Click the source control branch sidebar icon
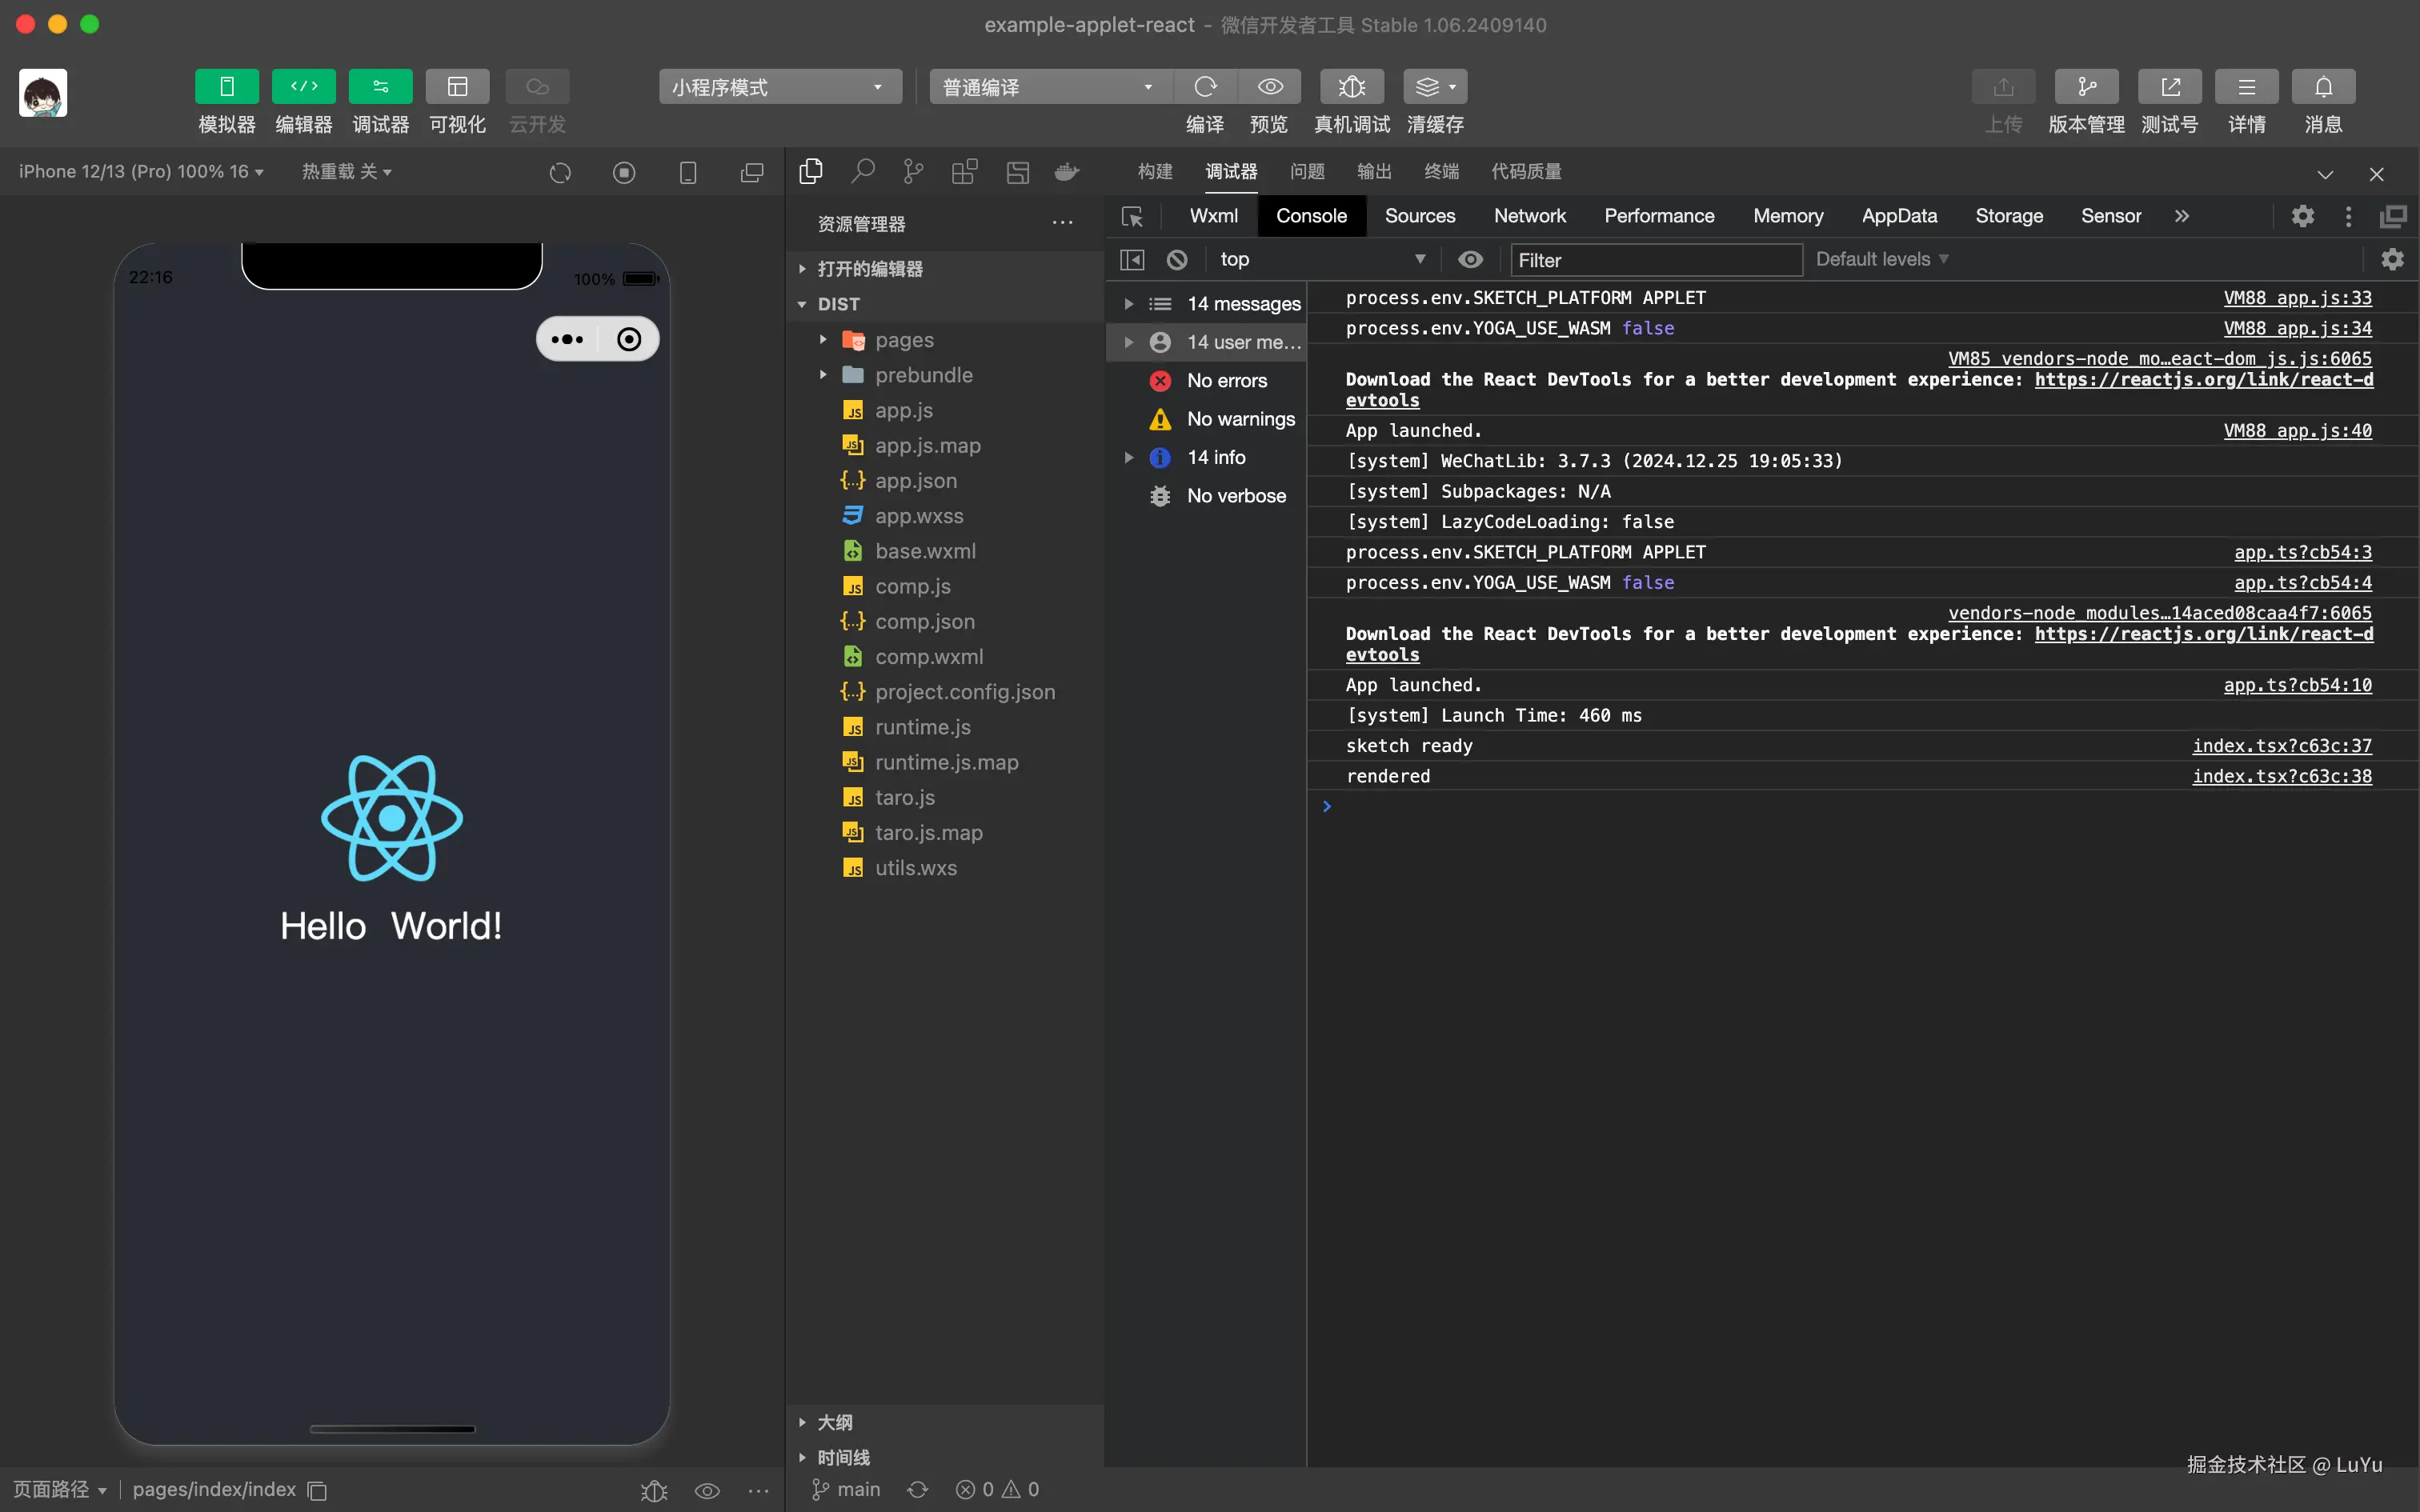 click(913, 172)
